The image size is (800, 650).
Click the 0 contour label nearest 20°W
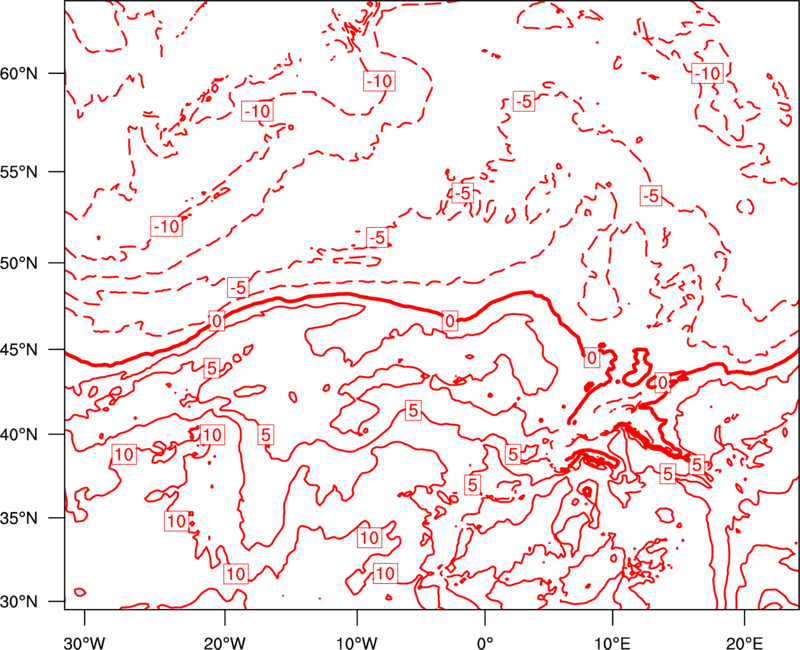tap(217, 321)
